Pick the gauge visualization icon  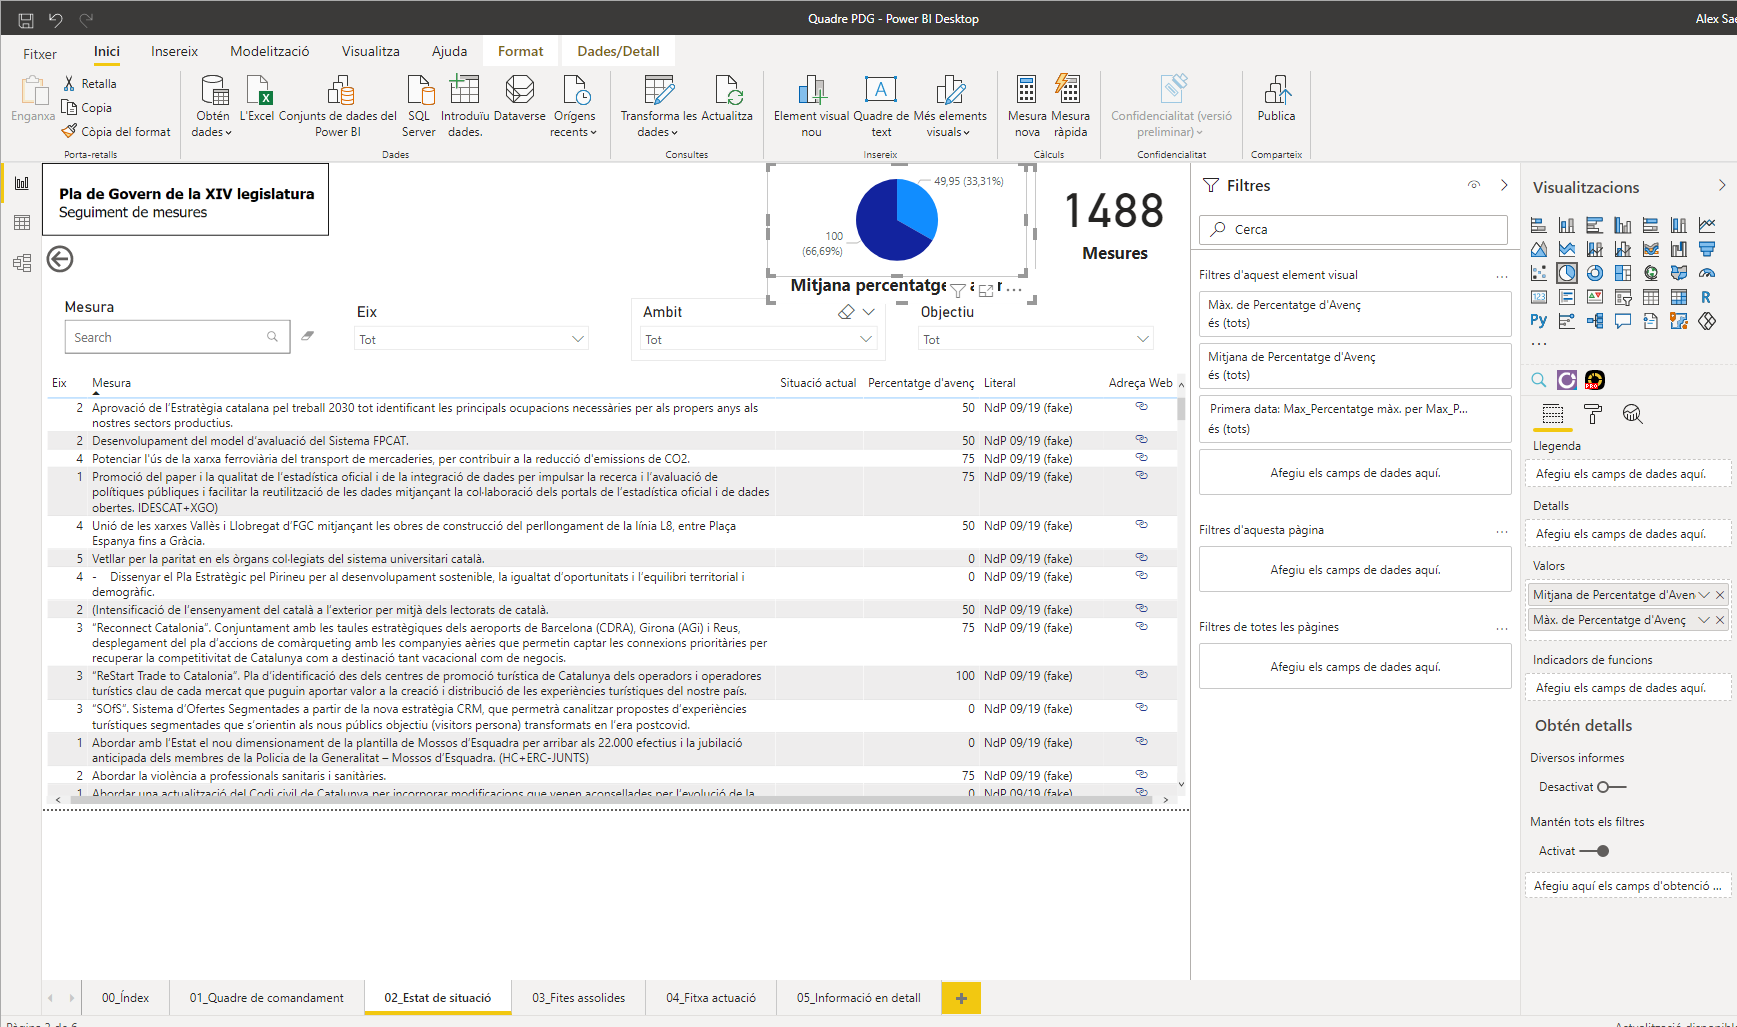1707,273
